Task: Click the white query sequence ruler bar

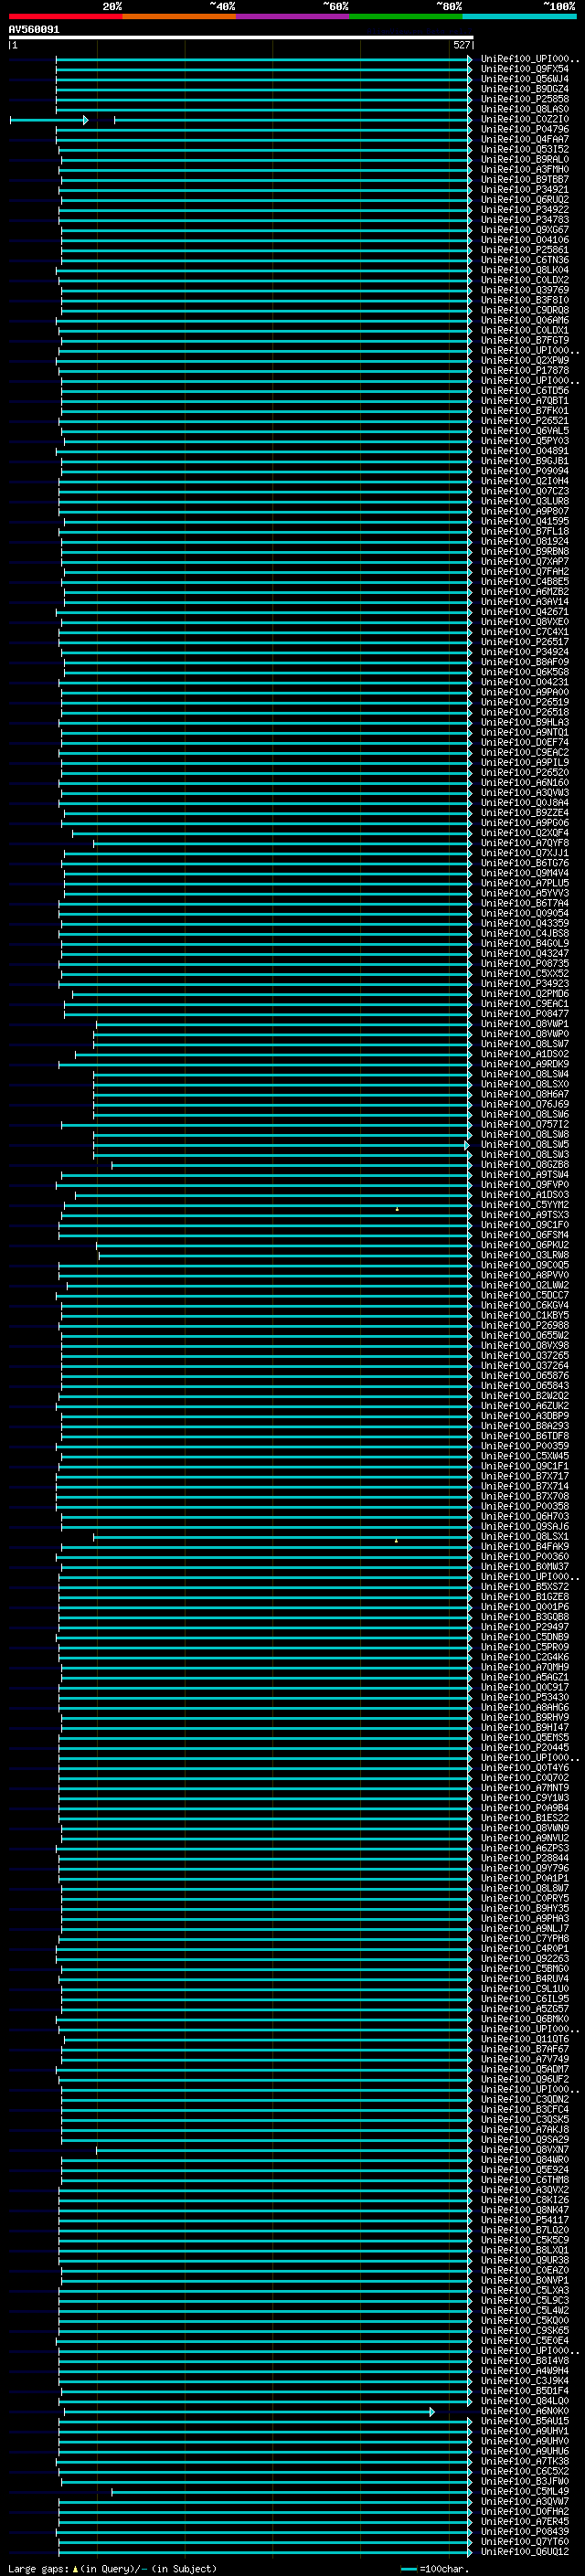Action: [x=240, y=37]
